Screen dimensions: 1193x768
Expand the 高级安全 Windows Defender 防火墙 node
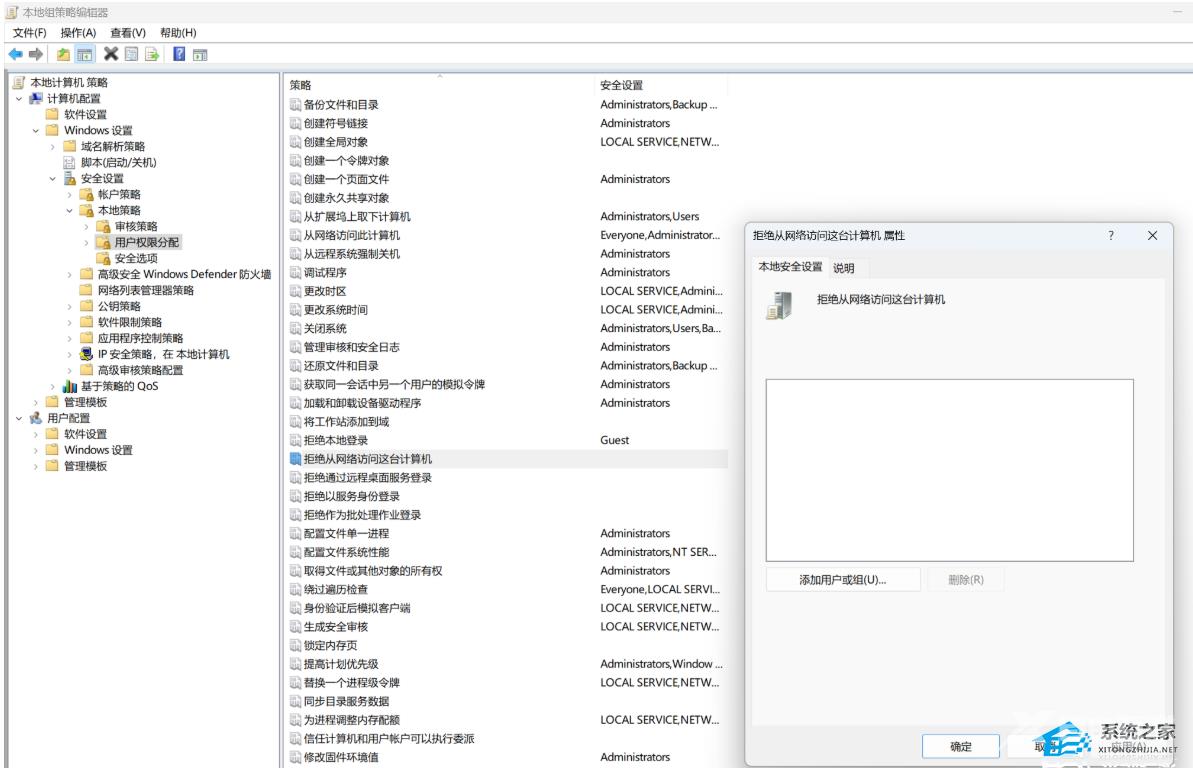(x=69, y=275)
